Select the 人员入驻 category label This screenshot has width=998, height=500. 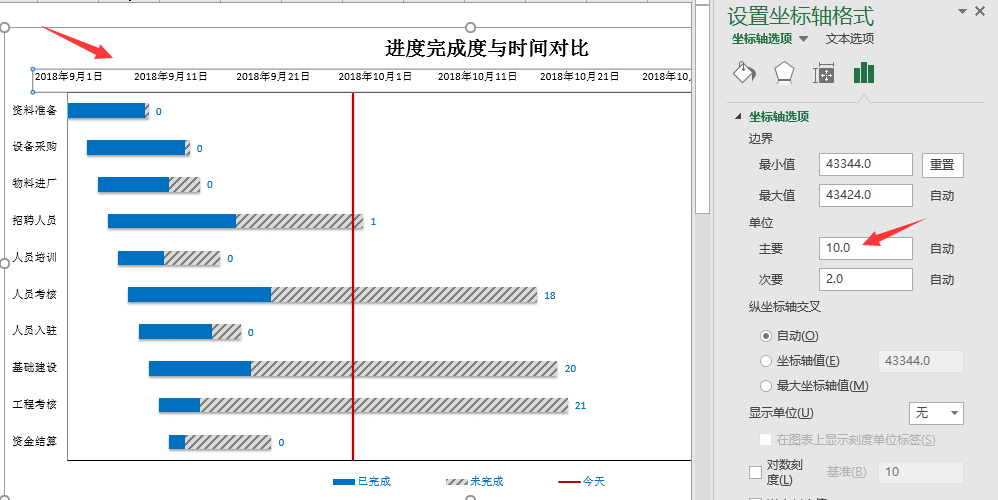(34, 330)
